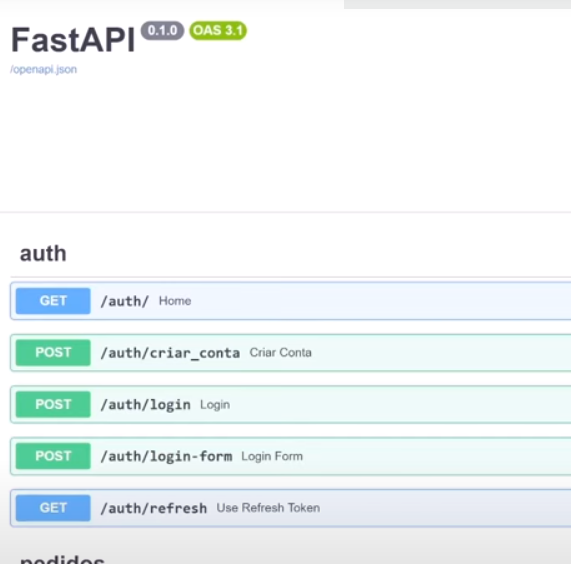
Task: Click the OAS 3.1 badge
Action: click(x=218, y=30)
